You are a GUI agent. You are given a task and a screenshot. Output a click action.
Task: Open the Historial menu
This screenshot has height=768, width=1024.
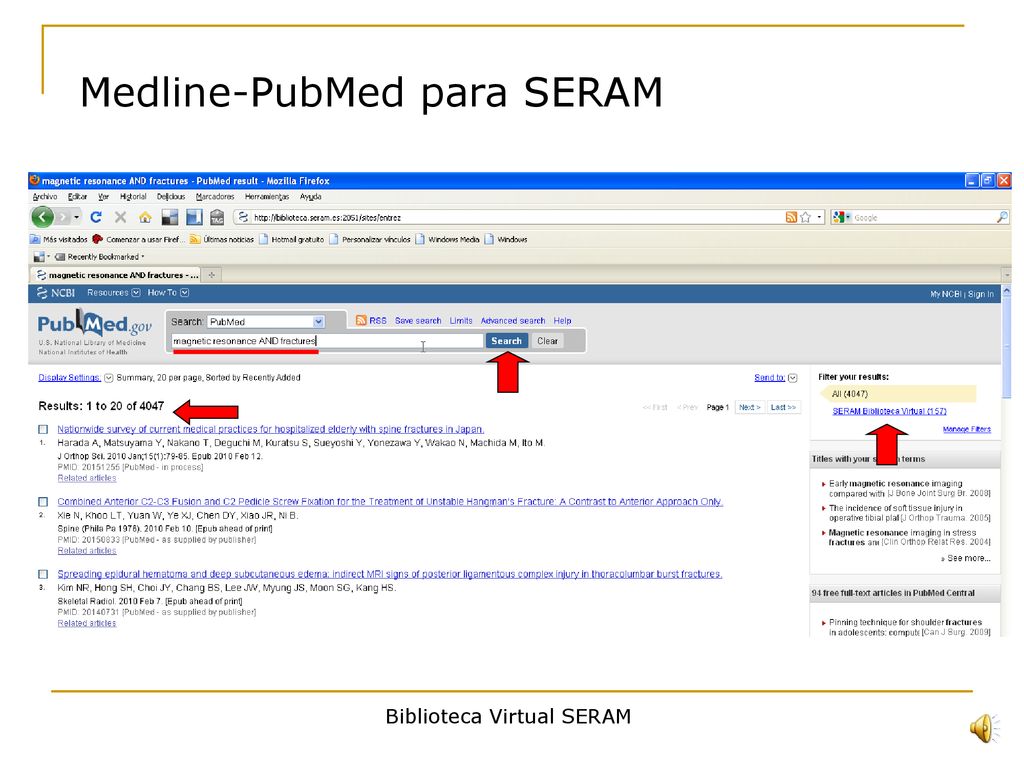(x=133, y=197)
